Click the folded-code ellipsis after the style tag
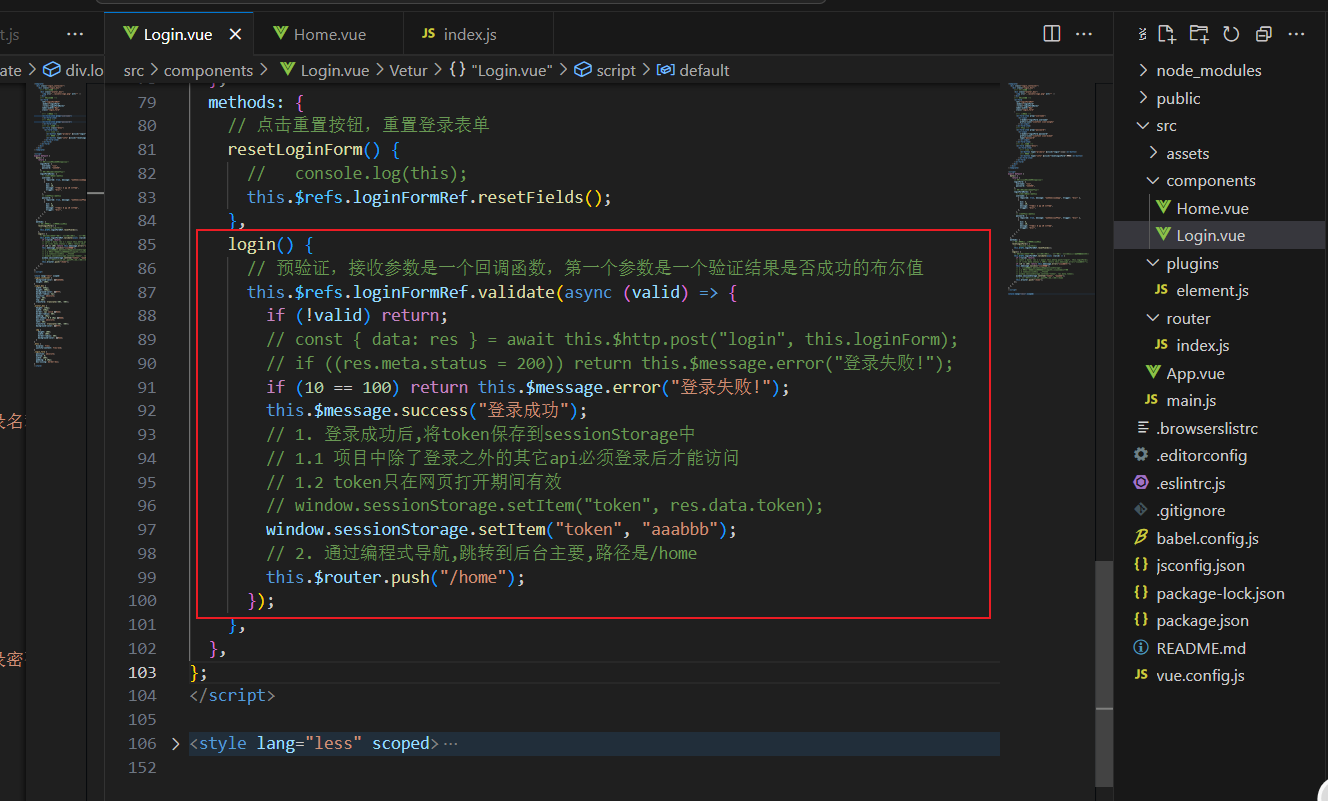The image size is (1328, 801). point(450,743)
